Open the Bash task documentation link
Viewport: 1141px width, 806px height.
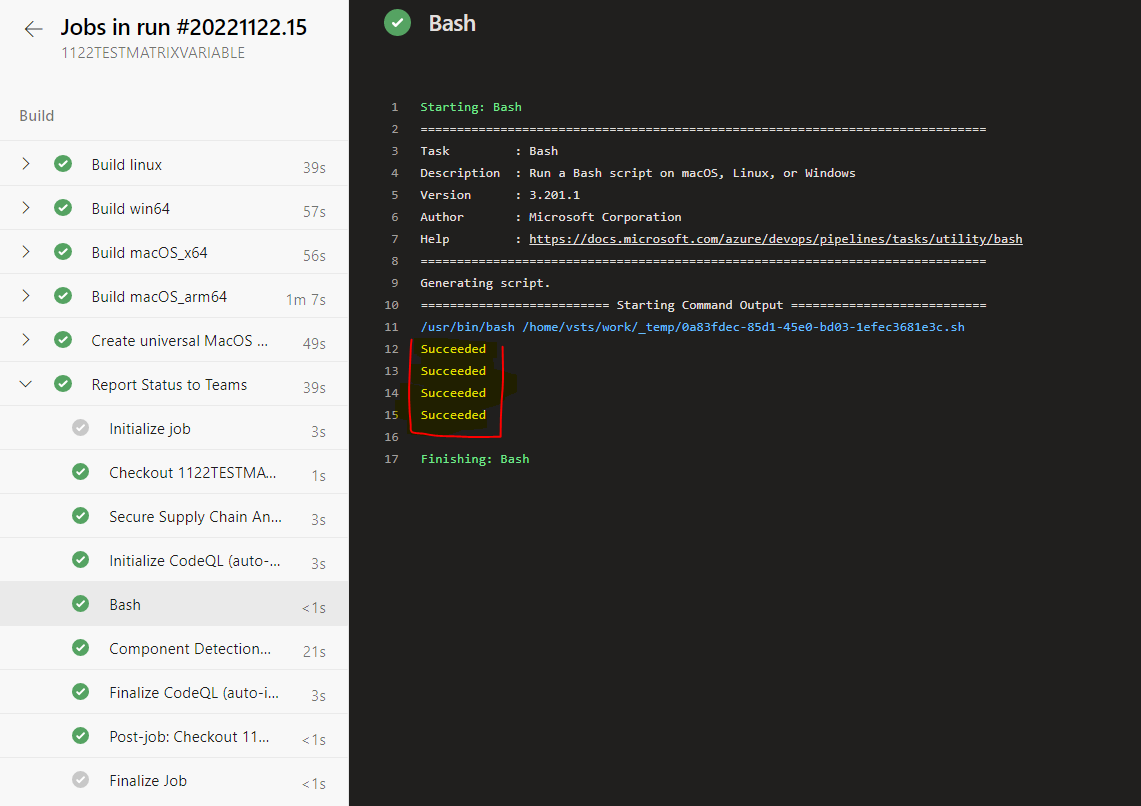pyautogui.click(x=775, y=239)
